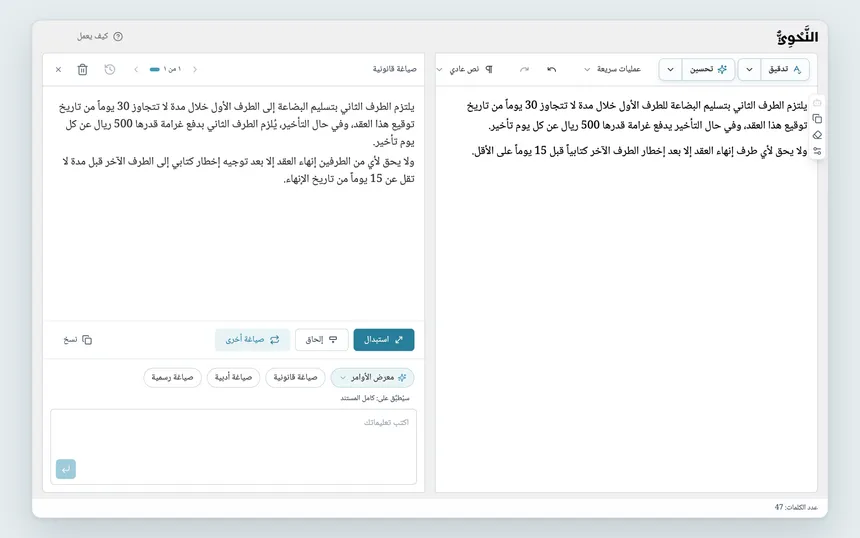Image resolution: width=860 pixels, height=538 pixels.
Task: Click the undo arrow in editor toolbar
Action: pos(552,69)
